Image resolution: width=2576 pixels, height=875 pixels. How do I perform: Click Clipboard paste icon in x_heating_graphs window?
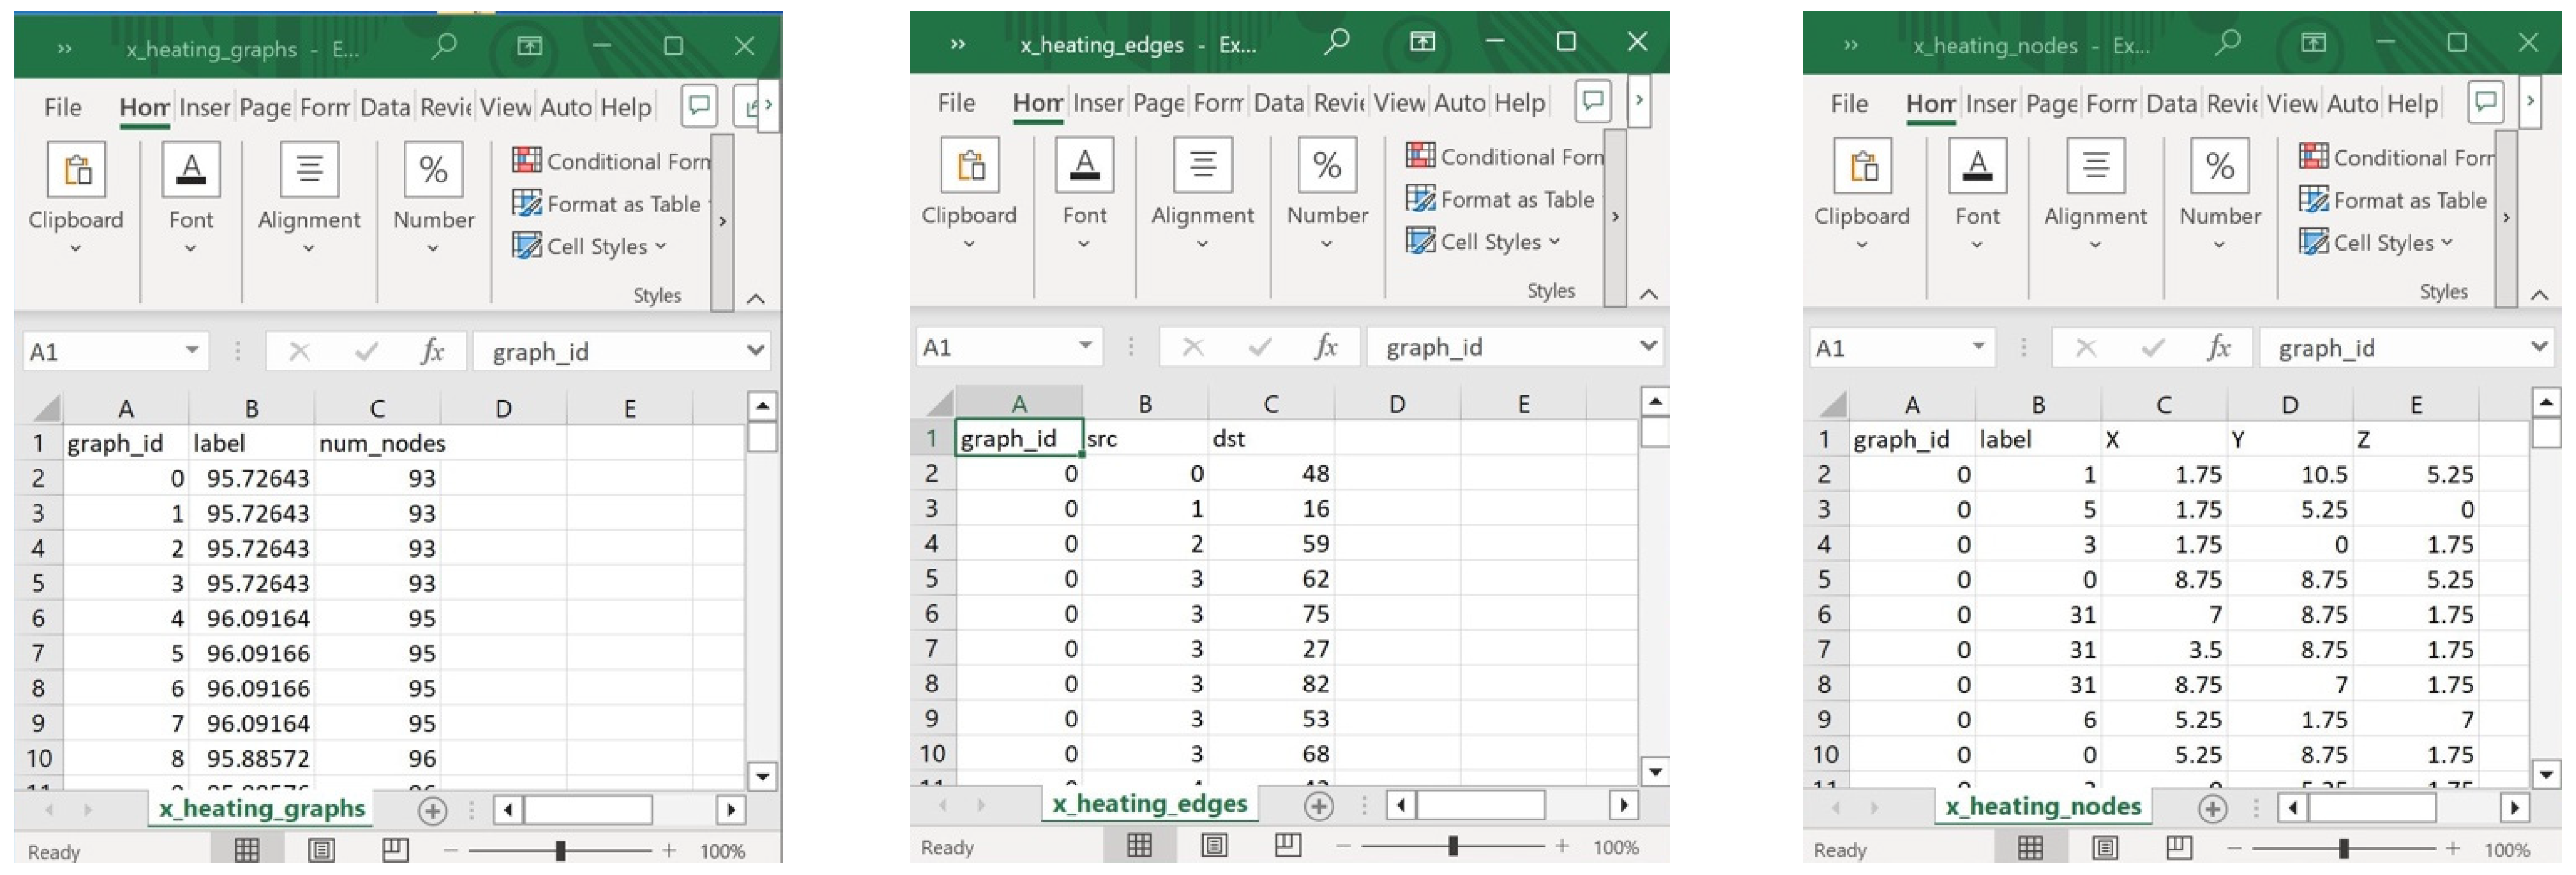click(x=76, y=169)
